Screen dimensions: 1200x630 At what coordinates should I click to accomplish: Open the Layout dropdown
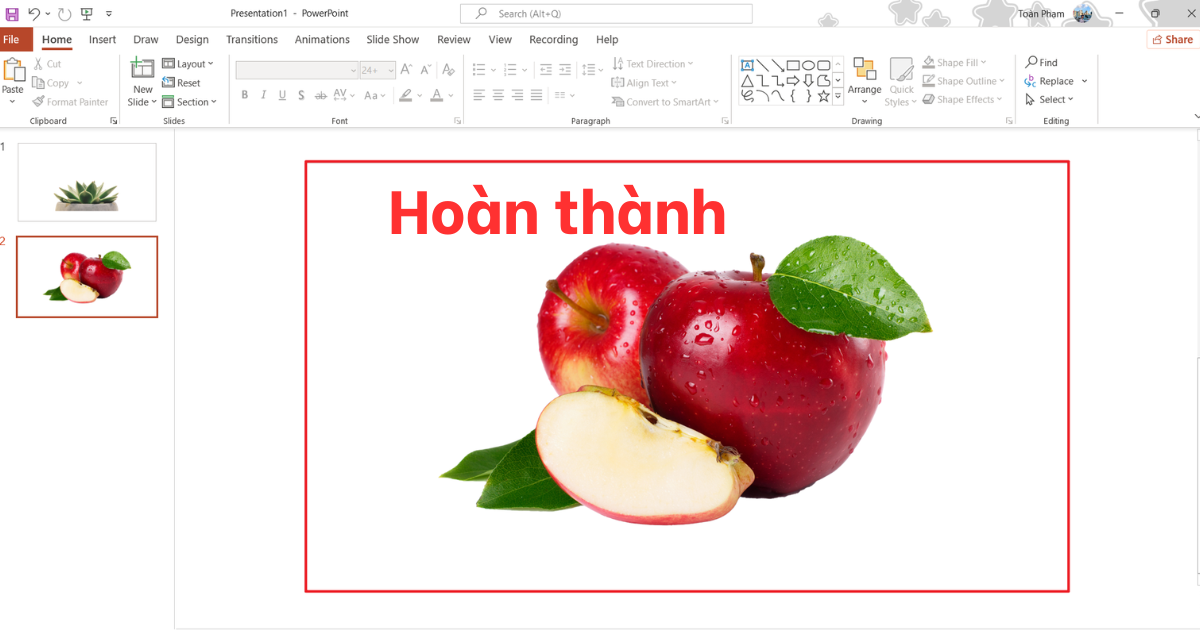coord(188,64)
